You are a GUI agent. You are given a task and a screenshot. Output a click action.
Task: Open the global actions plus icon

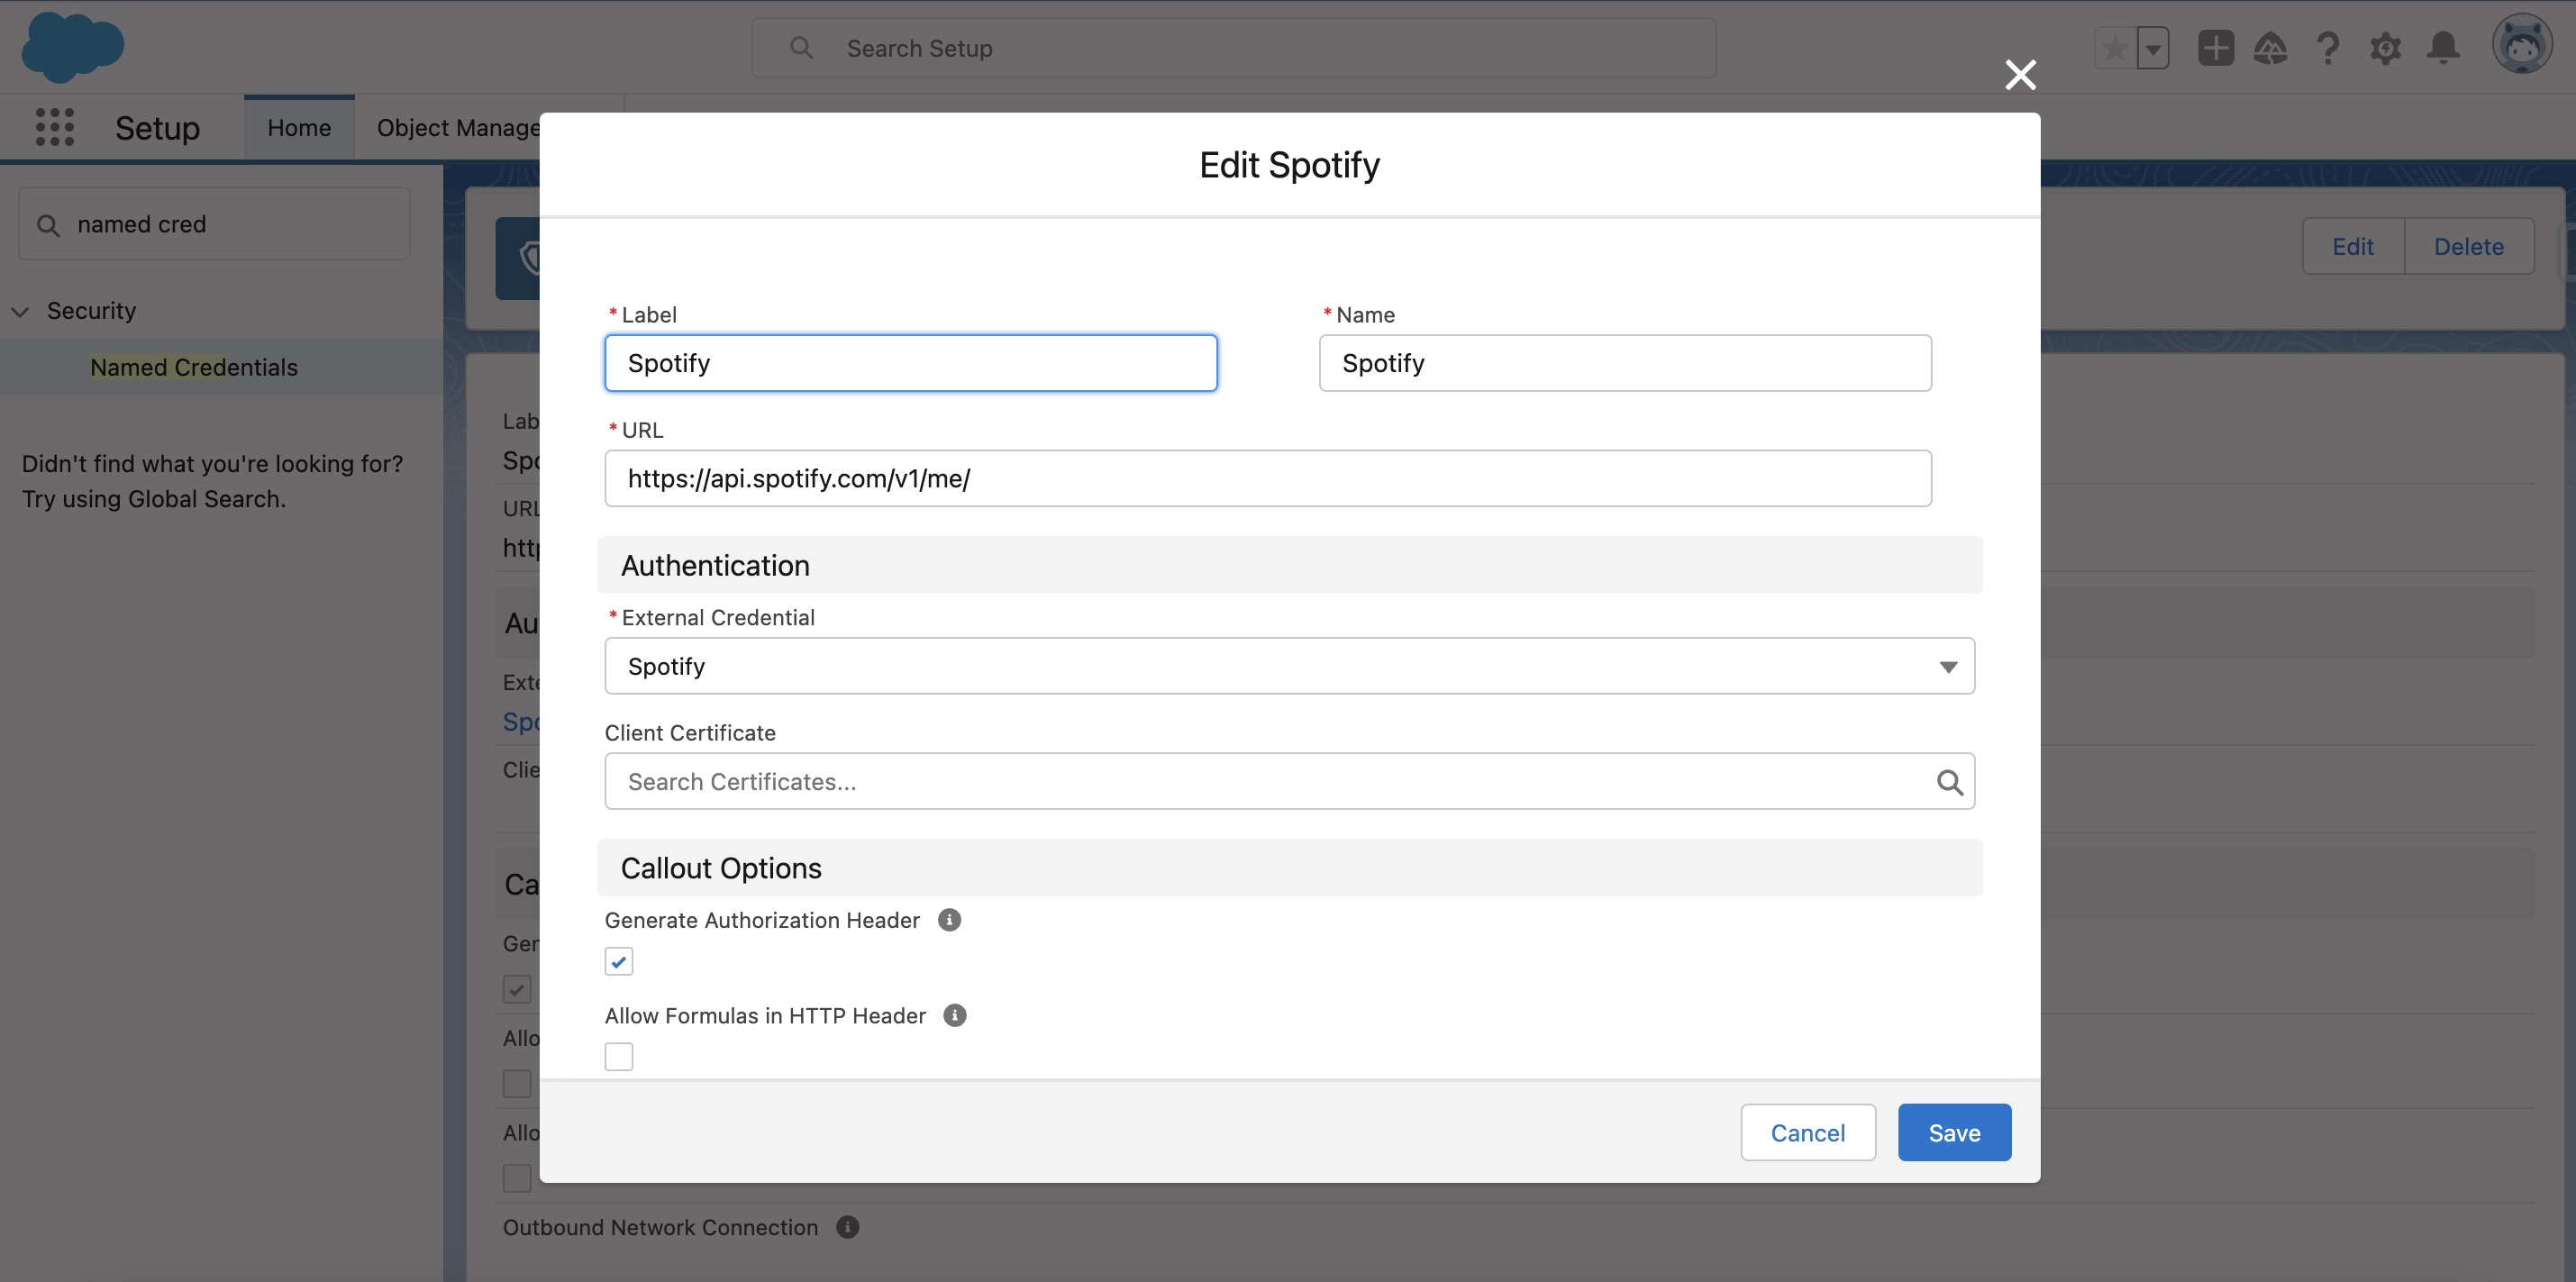(x=2215, y=48)
